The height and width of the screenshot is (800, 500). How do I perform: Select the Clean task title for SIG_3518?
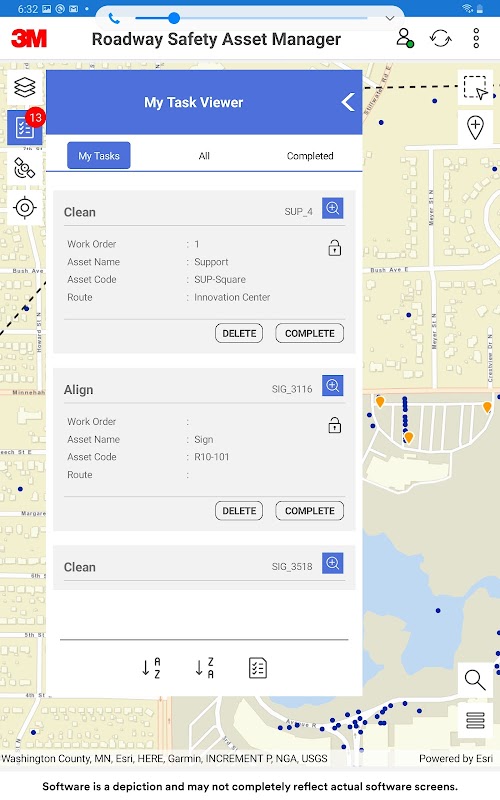tap(80, 567)
